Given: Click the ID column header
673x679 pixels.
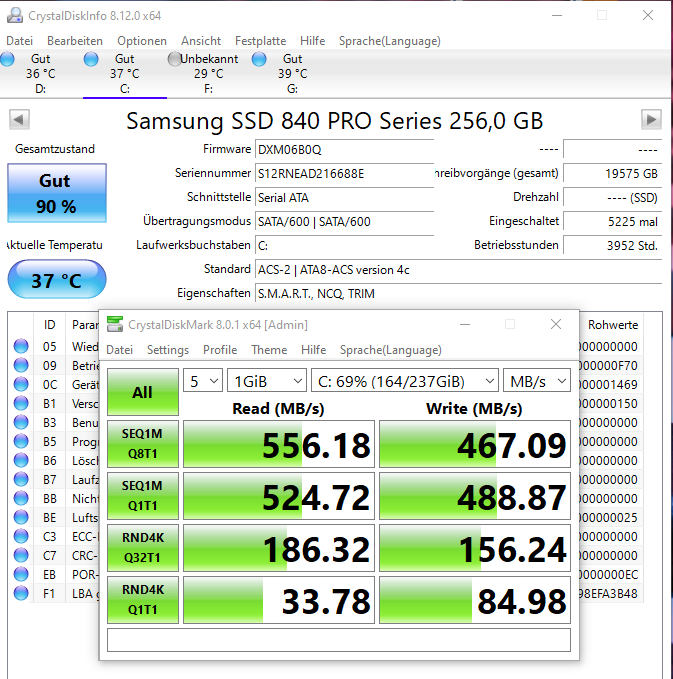Looking at the screenshot, I should tap(49, 325).
